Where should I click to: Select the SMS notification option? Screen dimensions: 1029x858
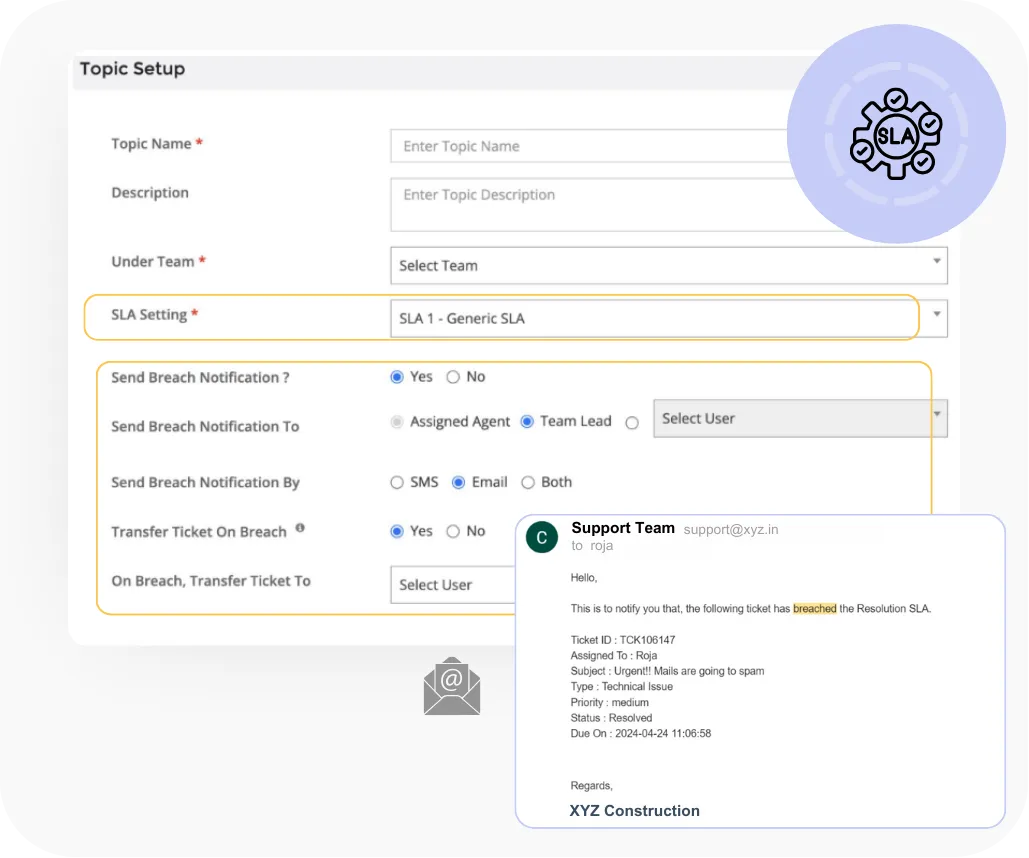pos(397,482)
